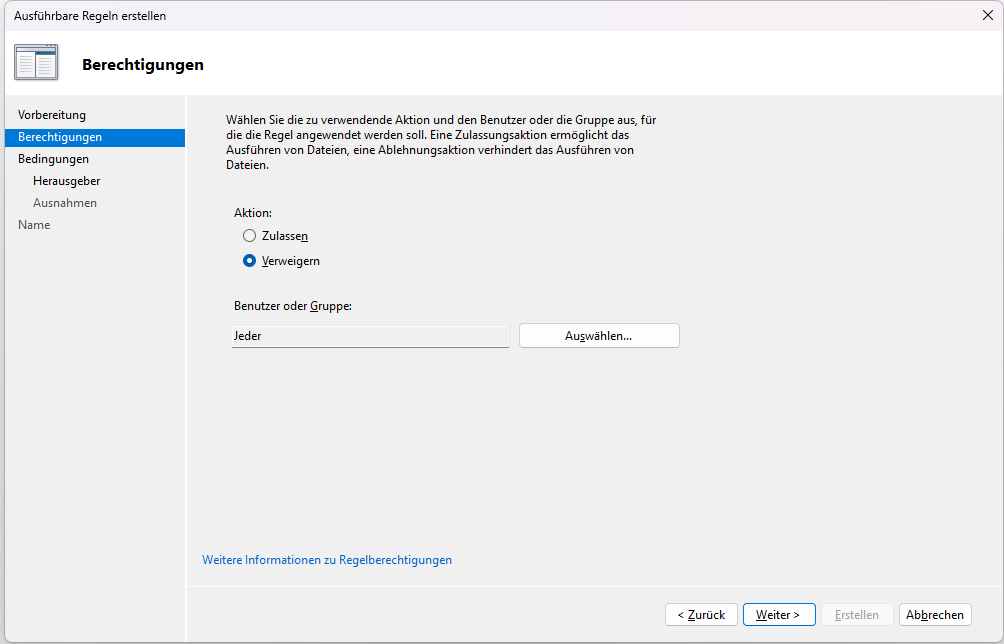The width and height of the screenshot is (1004, 644).
Task: Select the Zulassen radio button
Action: pos(250,236)
